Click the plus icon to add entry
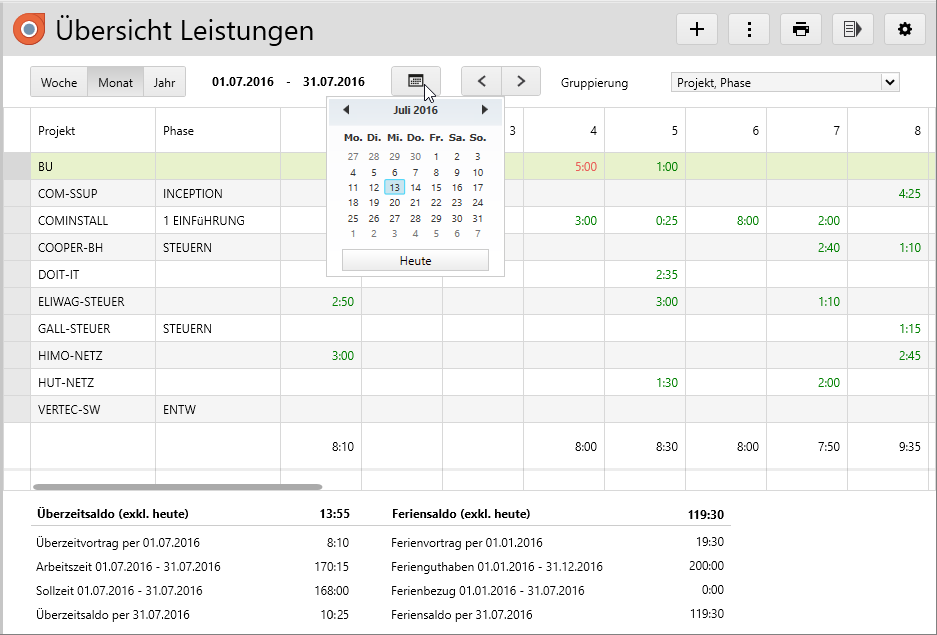The height and width of the screenshot is (635, 937). click(697, 29)
